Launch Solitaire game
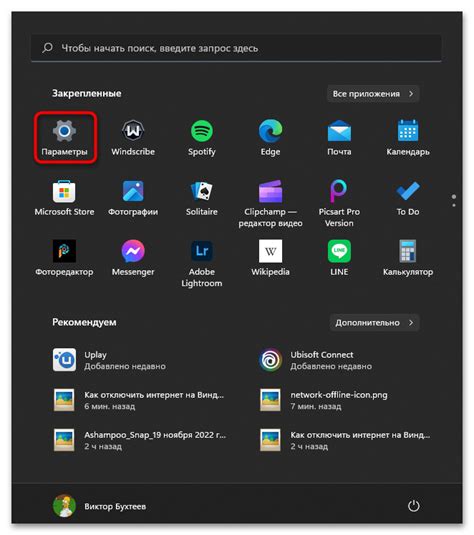474x535 pixels. (202, 199)
